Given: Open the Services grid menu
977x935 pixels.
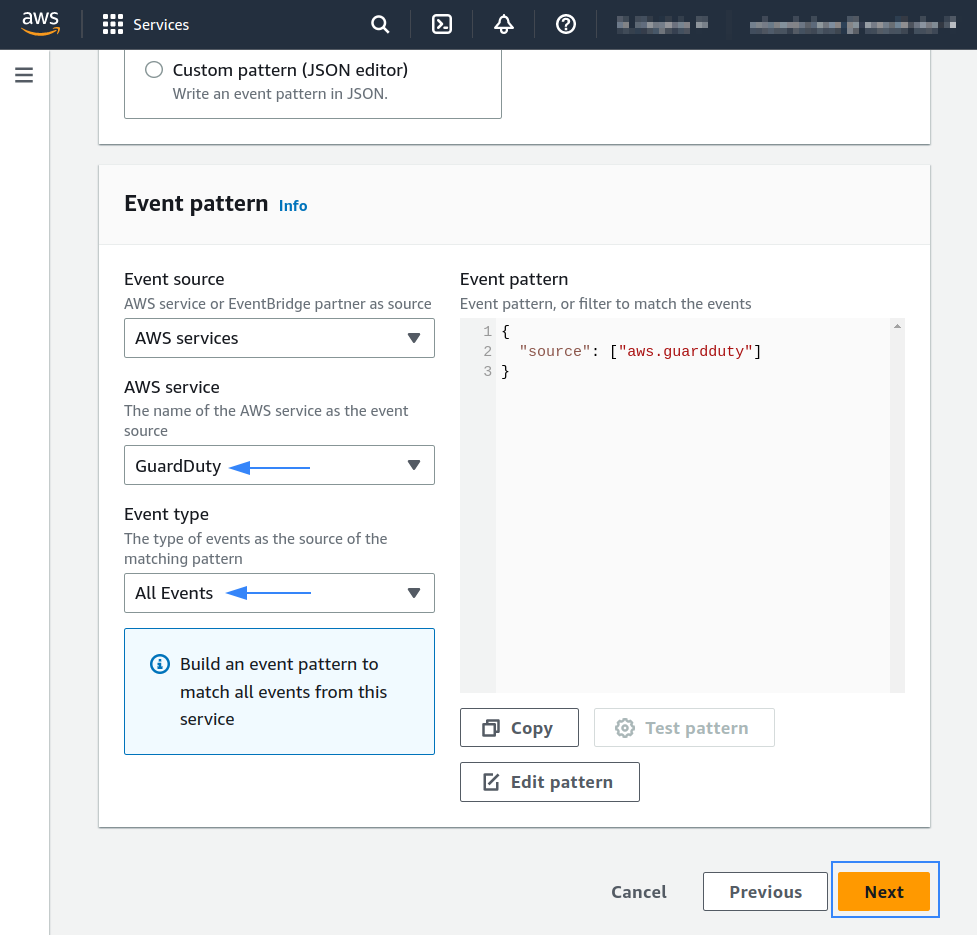Looking at the screenshot, I should [x=113, y=24].
